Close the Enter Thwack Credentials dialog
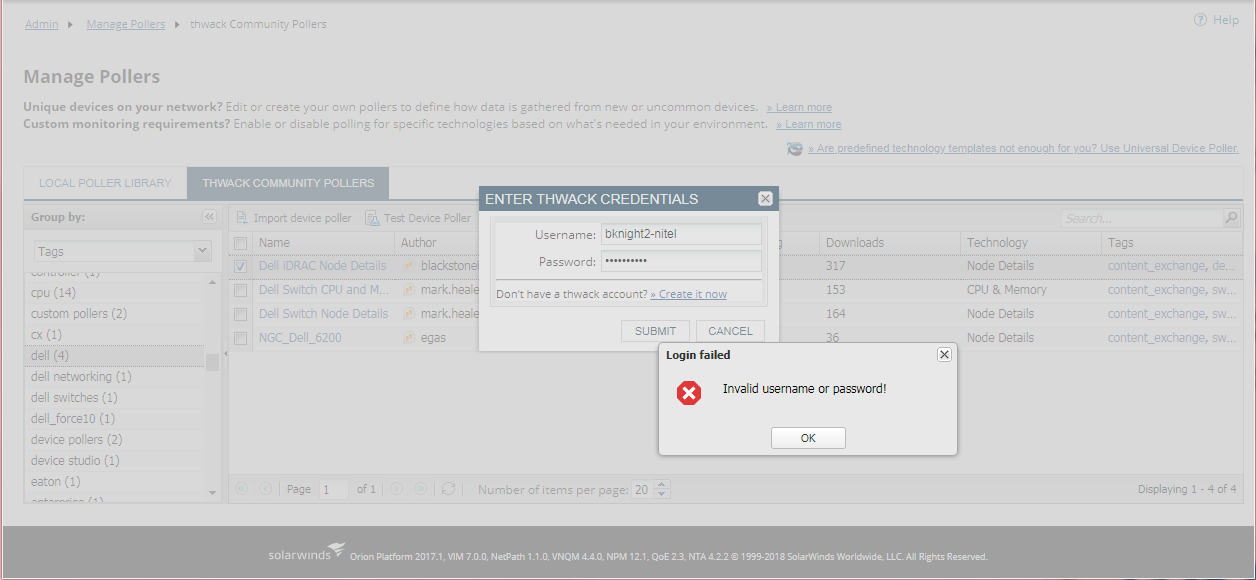 (765, 199)
